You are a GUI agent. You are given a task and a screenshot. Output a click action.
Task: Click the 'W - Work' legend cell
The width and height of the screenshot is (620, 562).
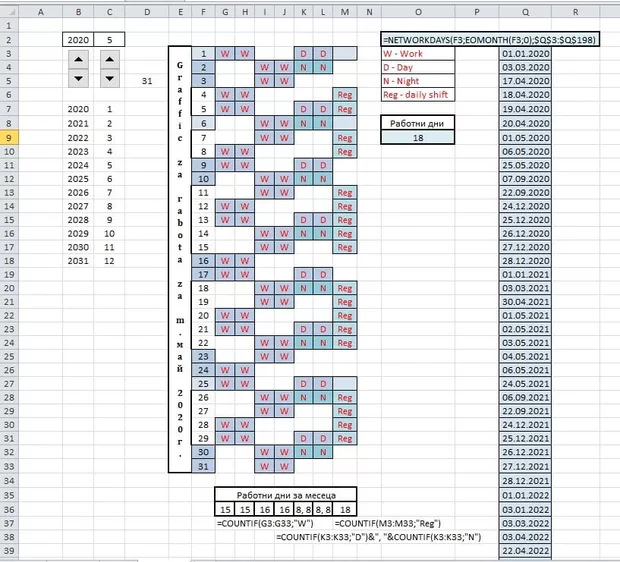pos(418,54)
